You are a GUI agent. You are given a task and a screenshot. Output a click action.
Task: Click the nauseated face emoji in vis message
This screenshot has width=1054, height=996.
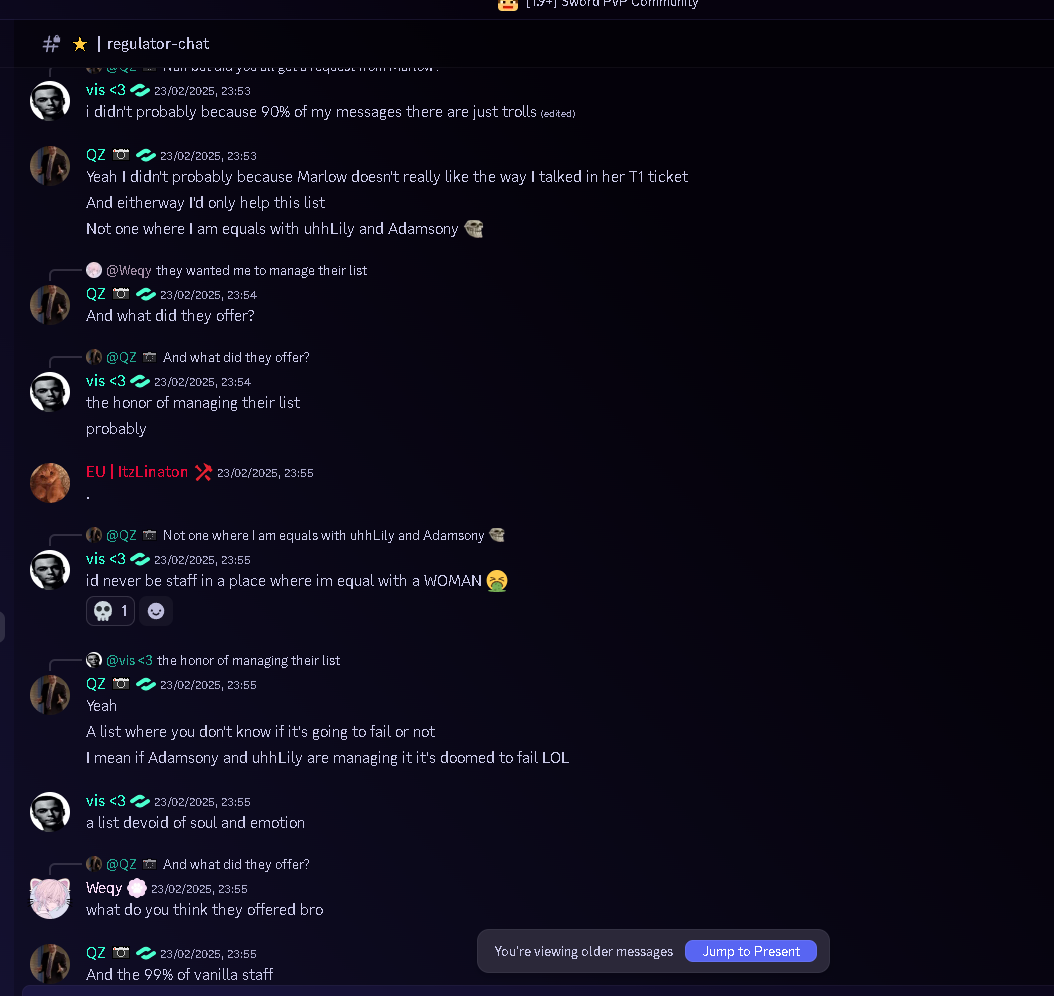click(x=497, y=581)
